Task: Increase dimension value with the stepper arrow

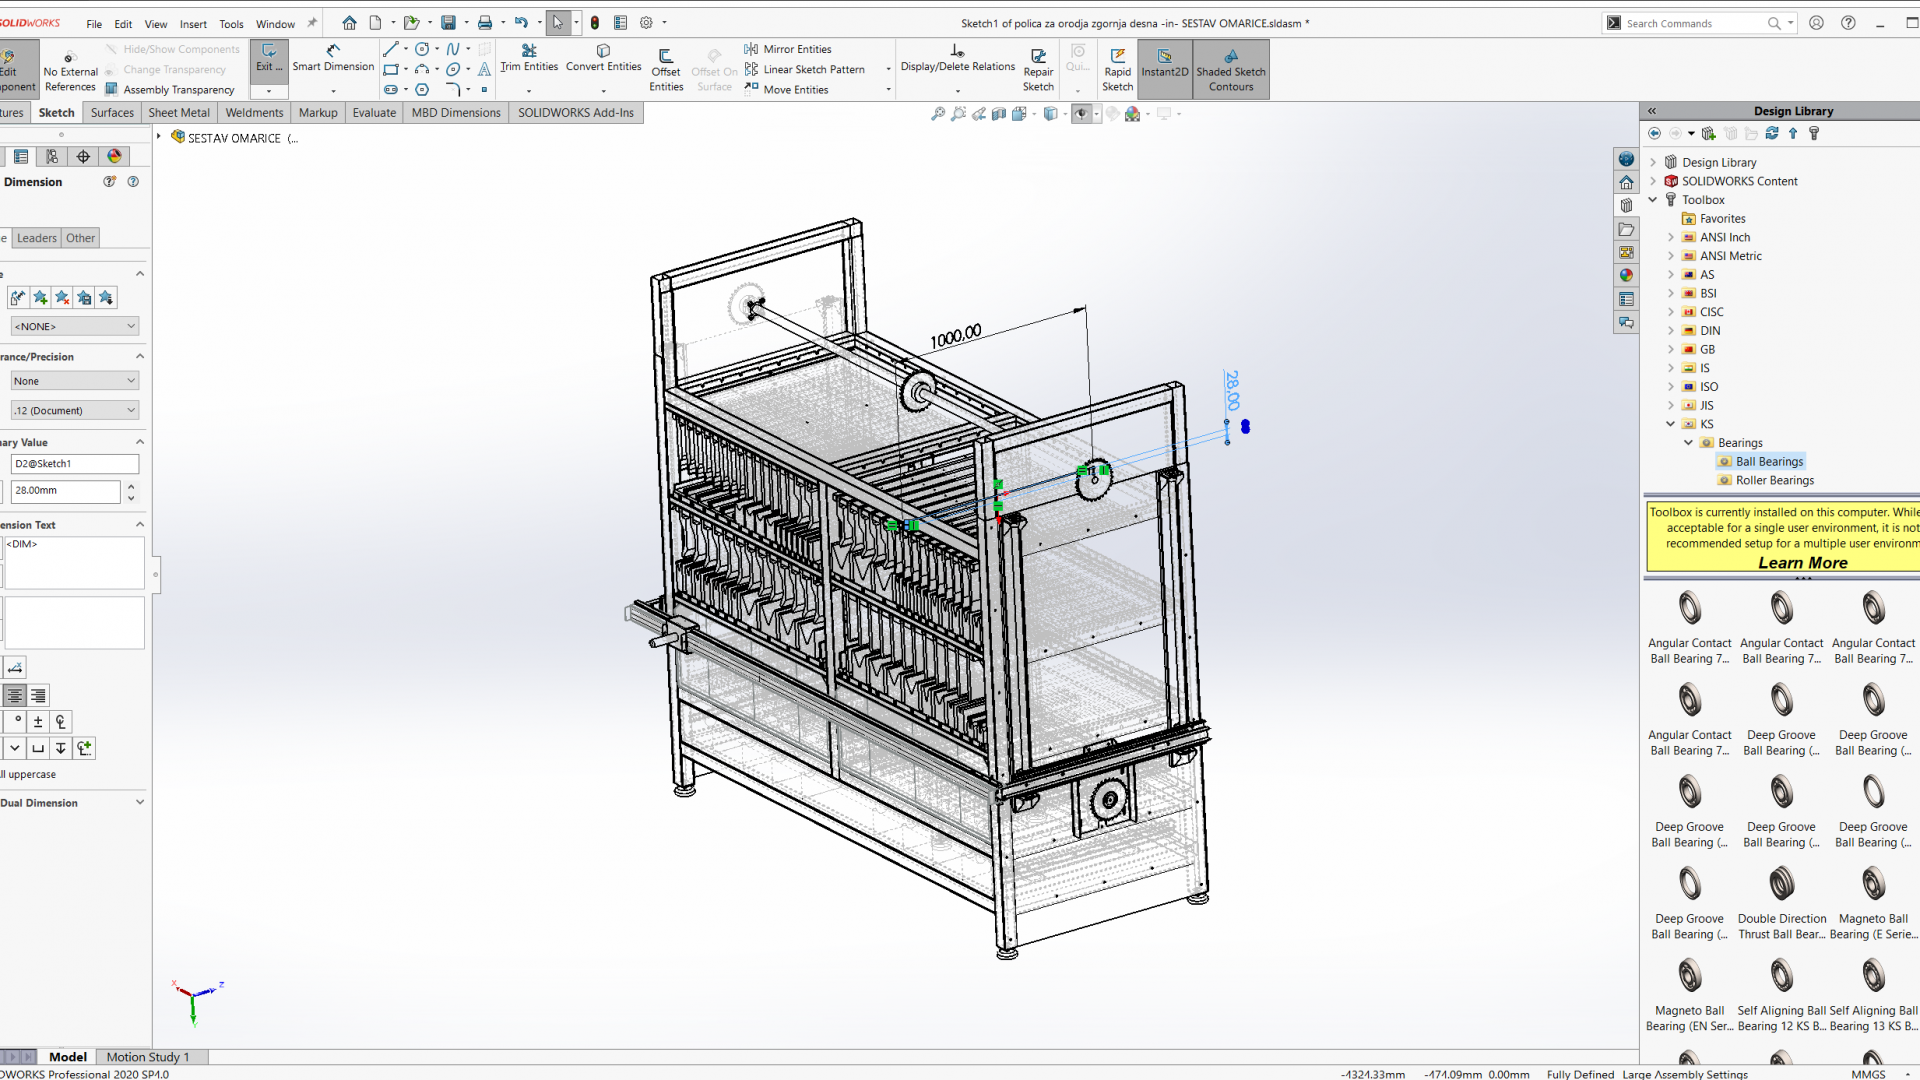Action: pyautogui.click(x=130, y=485)
